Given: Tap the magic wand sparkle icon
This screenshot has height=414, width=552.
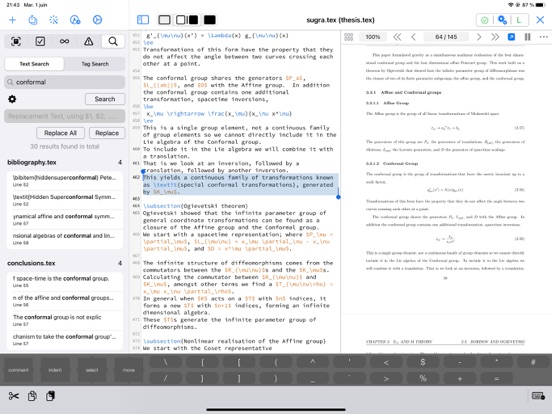Looking at the screenshot, I should [54, 20].
